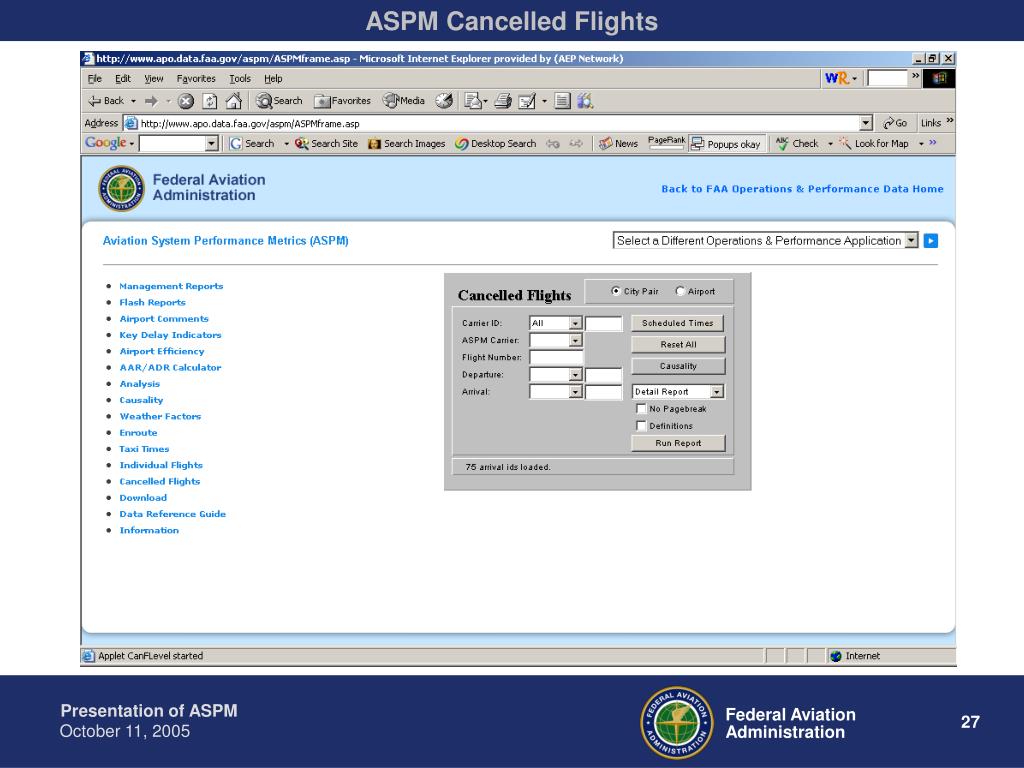Click the Google toolbar Search button
The width and height of the screenshot is (1024, 768).
252,144
